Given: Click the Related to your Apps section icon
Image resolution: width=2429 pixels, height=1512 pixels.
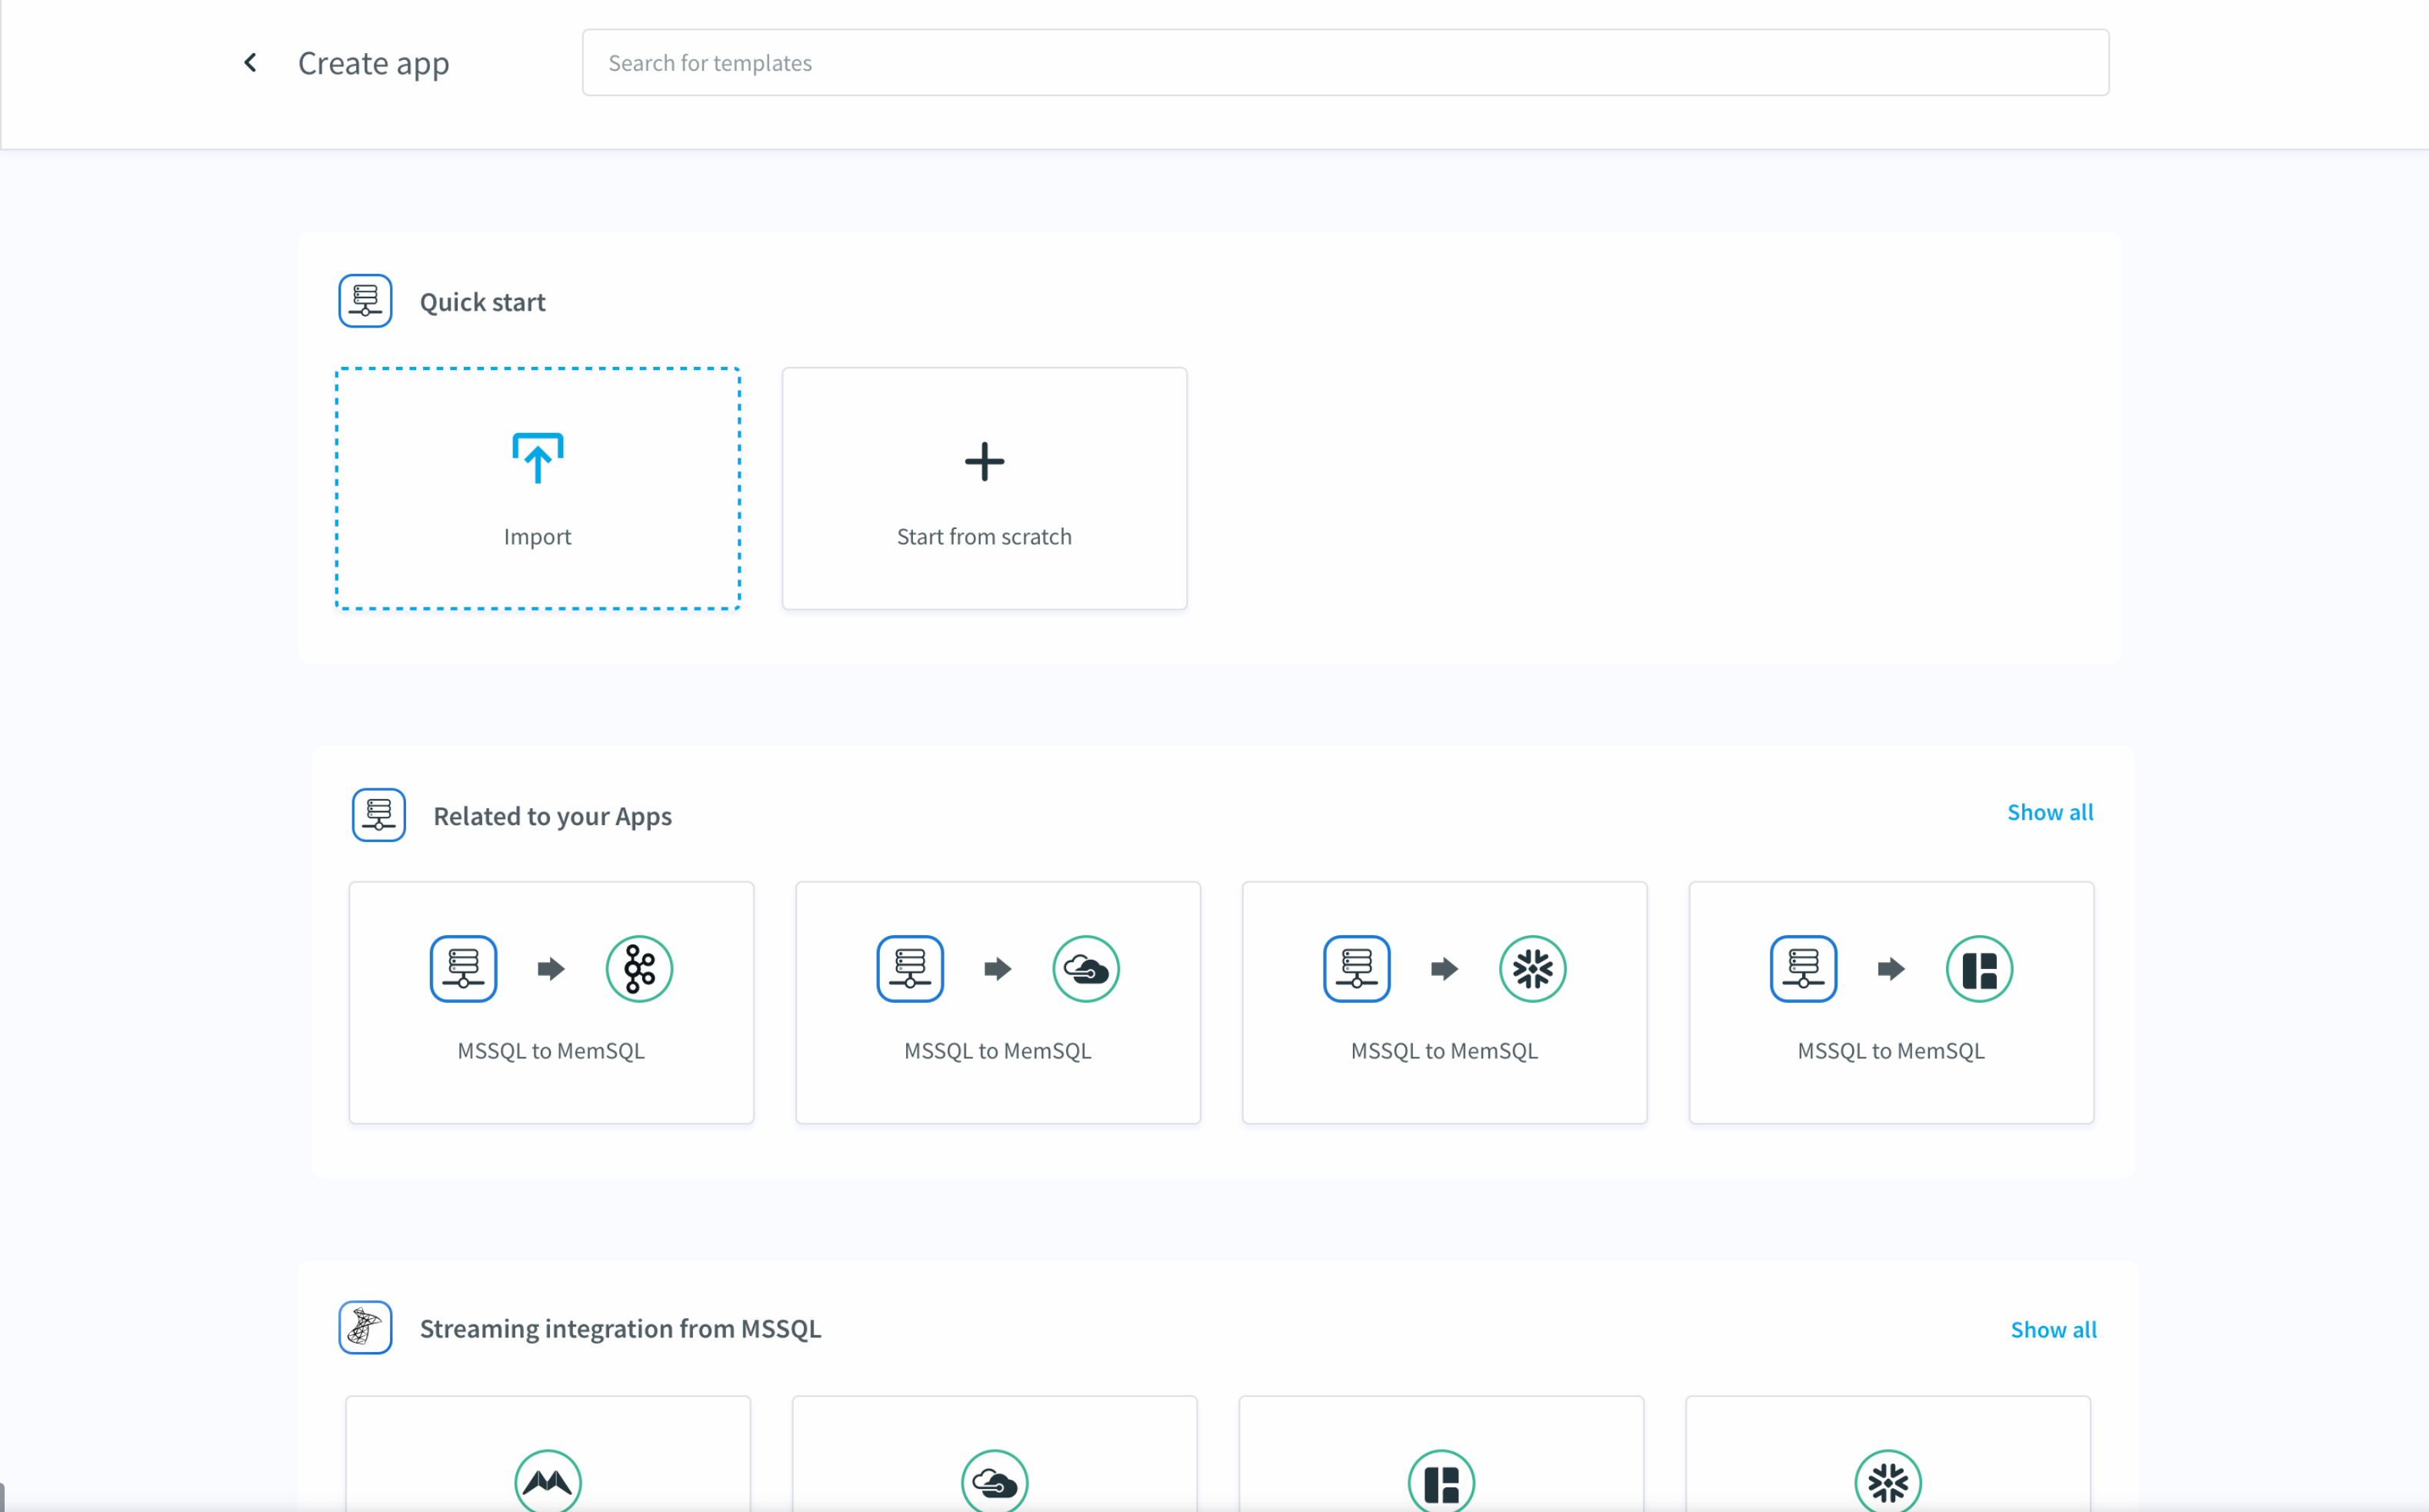Looking at the screenshot, I should pyautogui.click(x=379, y=815).
